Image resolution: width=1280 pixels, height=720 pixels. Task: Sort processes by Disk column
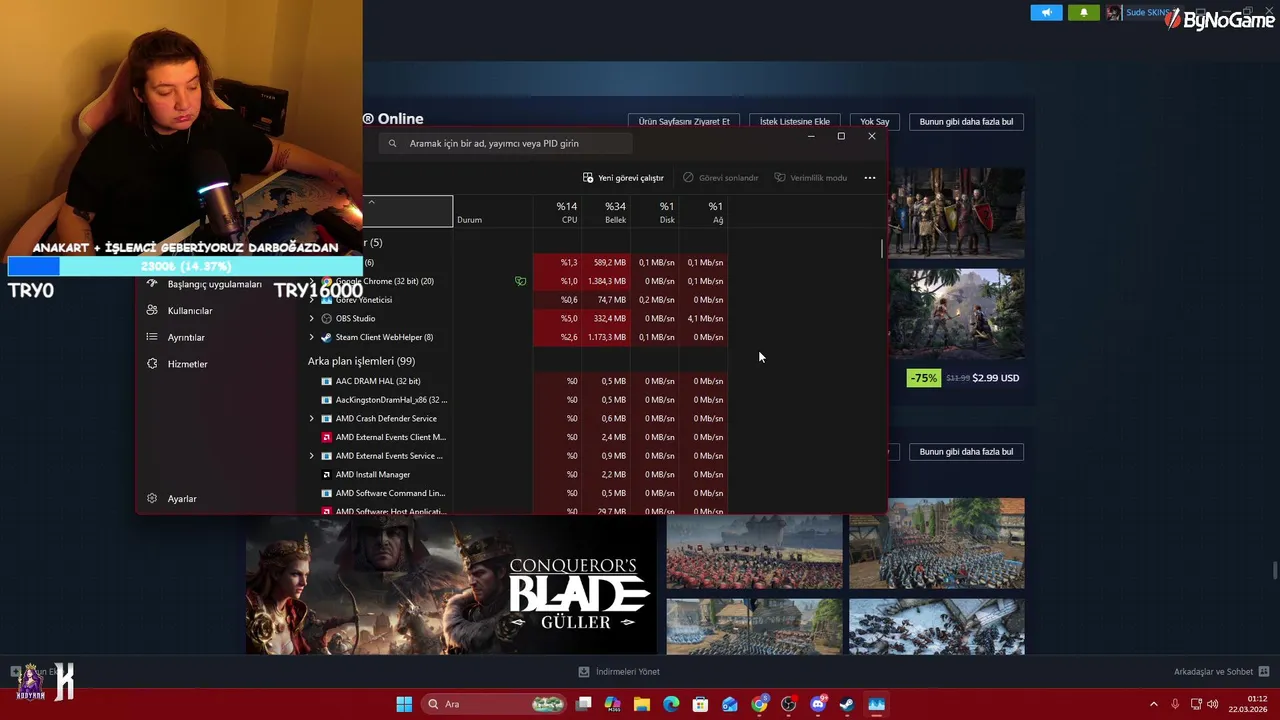point(654,212)
